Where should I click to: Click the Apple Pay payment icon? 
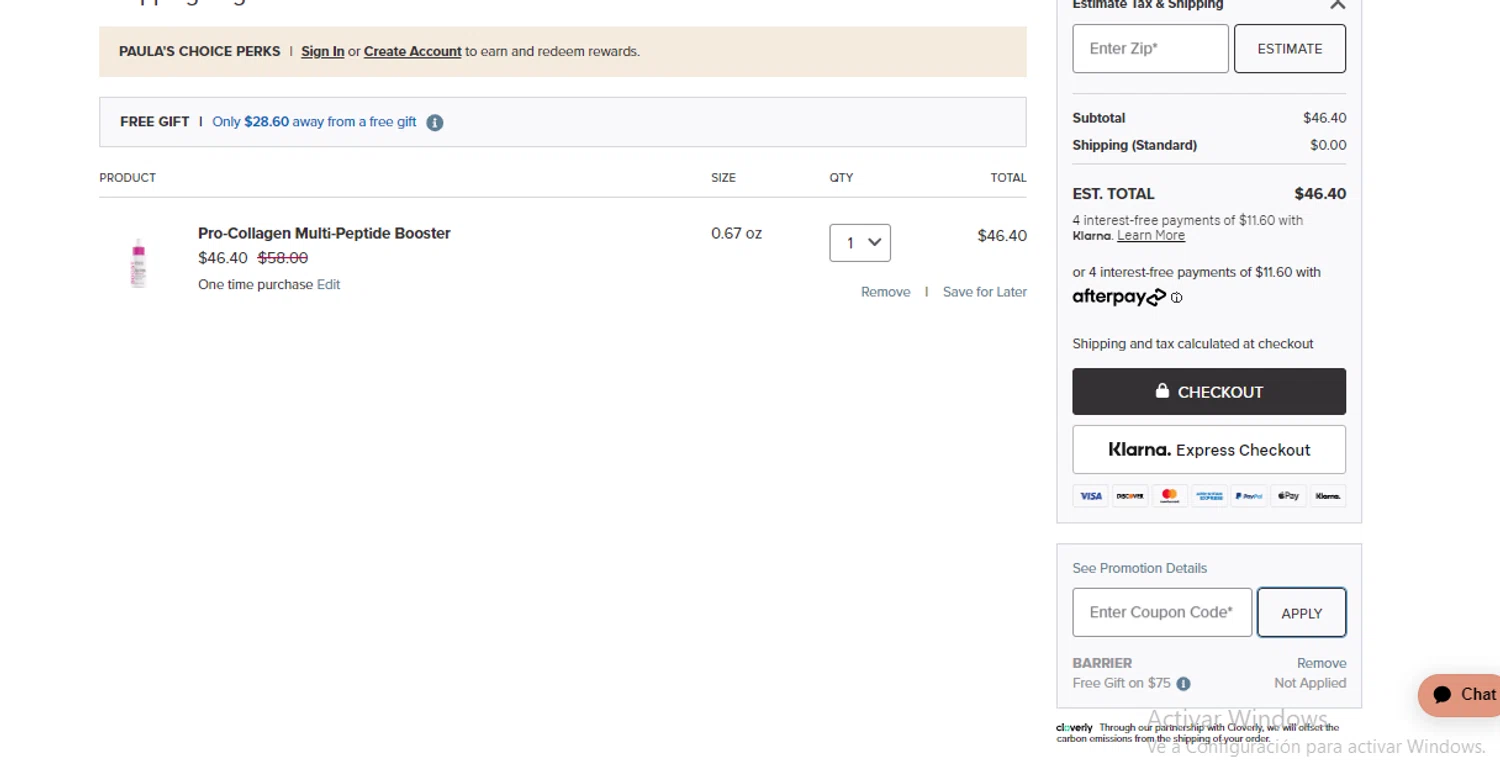tap(1288, 496)
